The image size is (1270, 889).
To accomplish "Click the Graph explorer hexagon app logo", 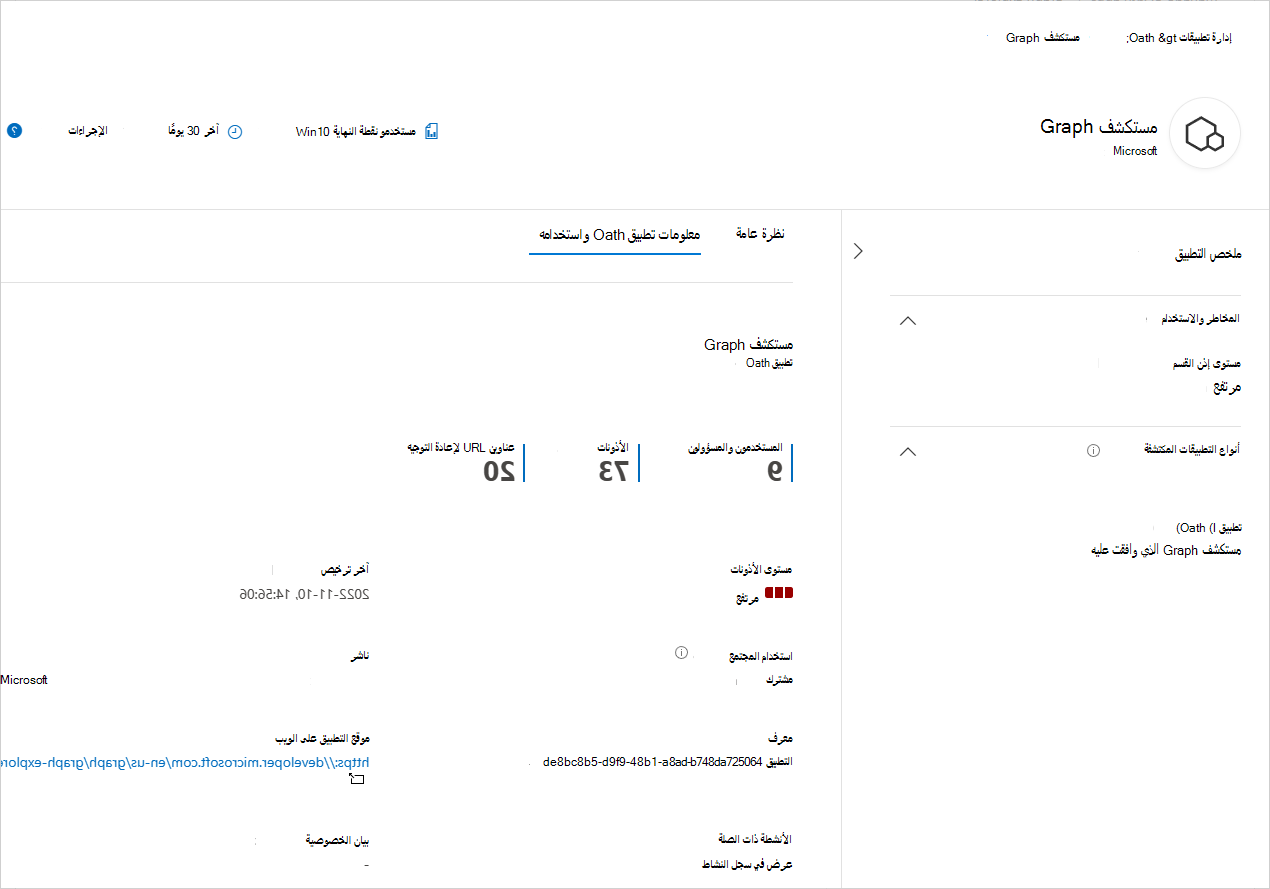I will click(1205, 132).
